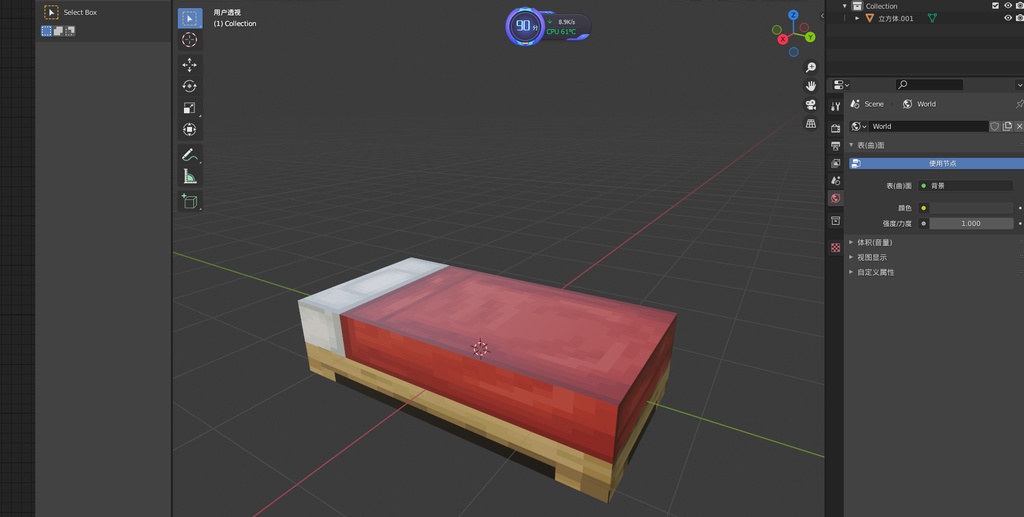This screenshot has width=1024, height=517.
Task: Hide 立方体.001 in viewport via eye icon
Action: coord(1008,18)
